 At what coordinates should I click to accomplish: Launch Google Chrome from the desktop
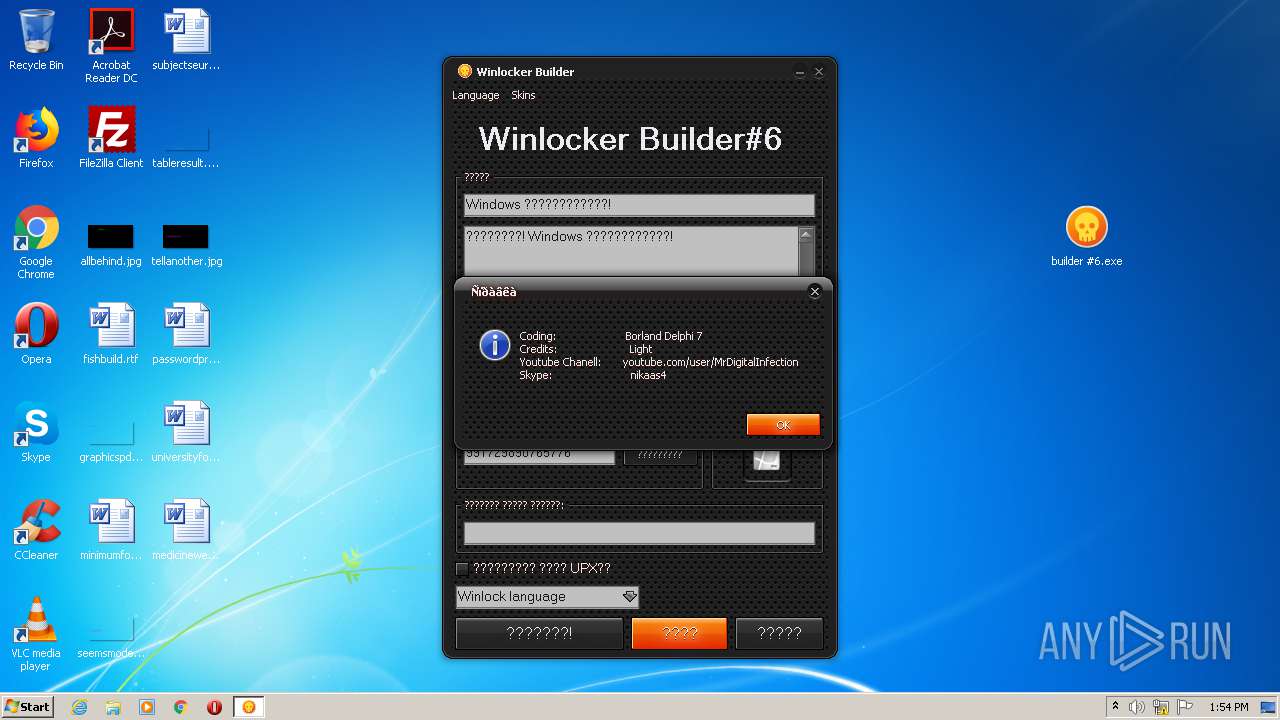[36, 242]
